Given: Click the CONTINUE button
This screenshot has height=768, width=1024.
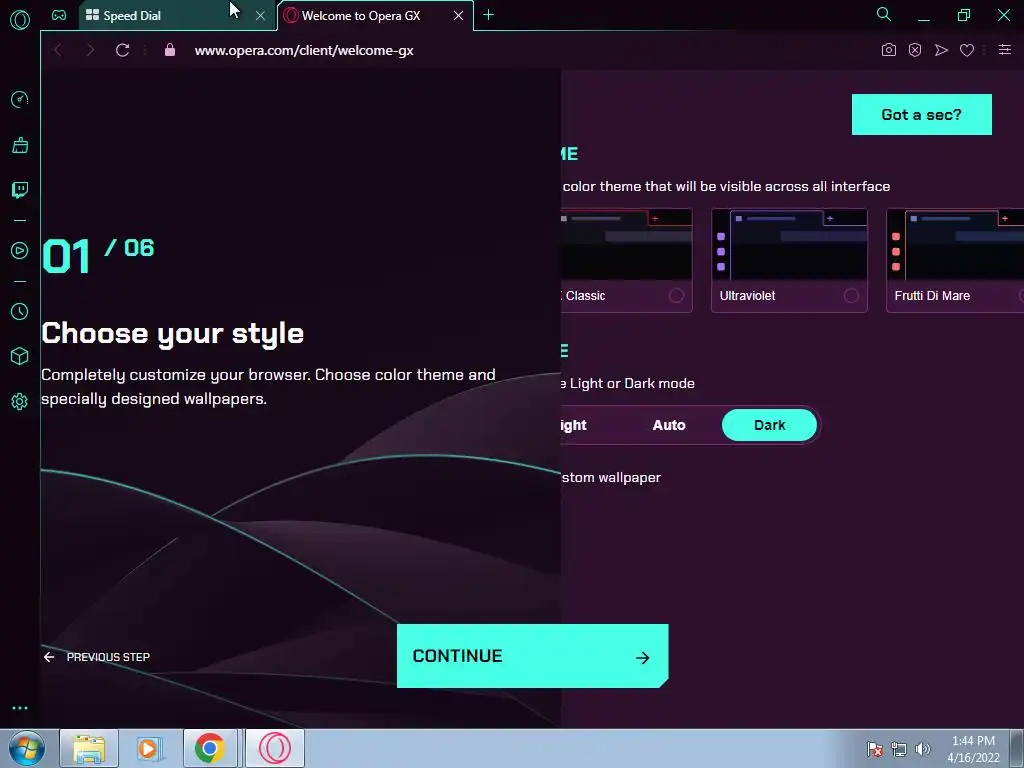Looking at the screenshot, I should pyautogui.click(x=532, y=656).
